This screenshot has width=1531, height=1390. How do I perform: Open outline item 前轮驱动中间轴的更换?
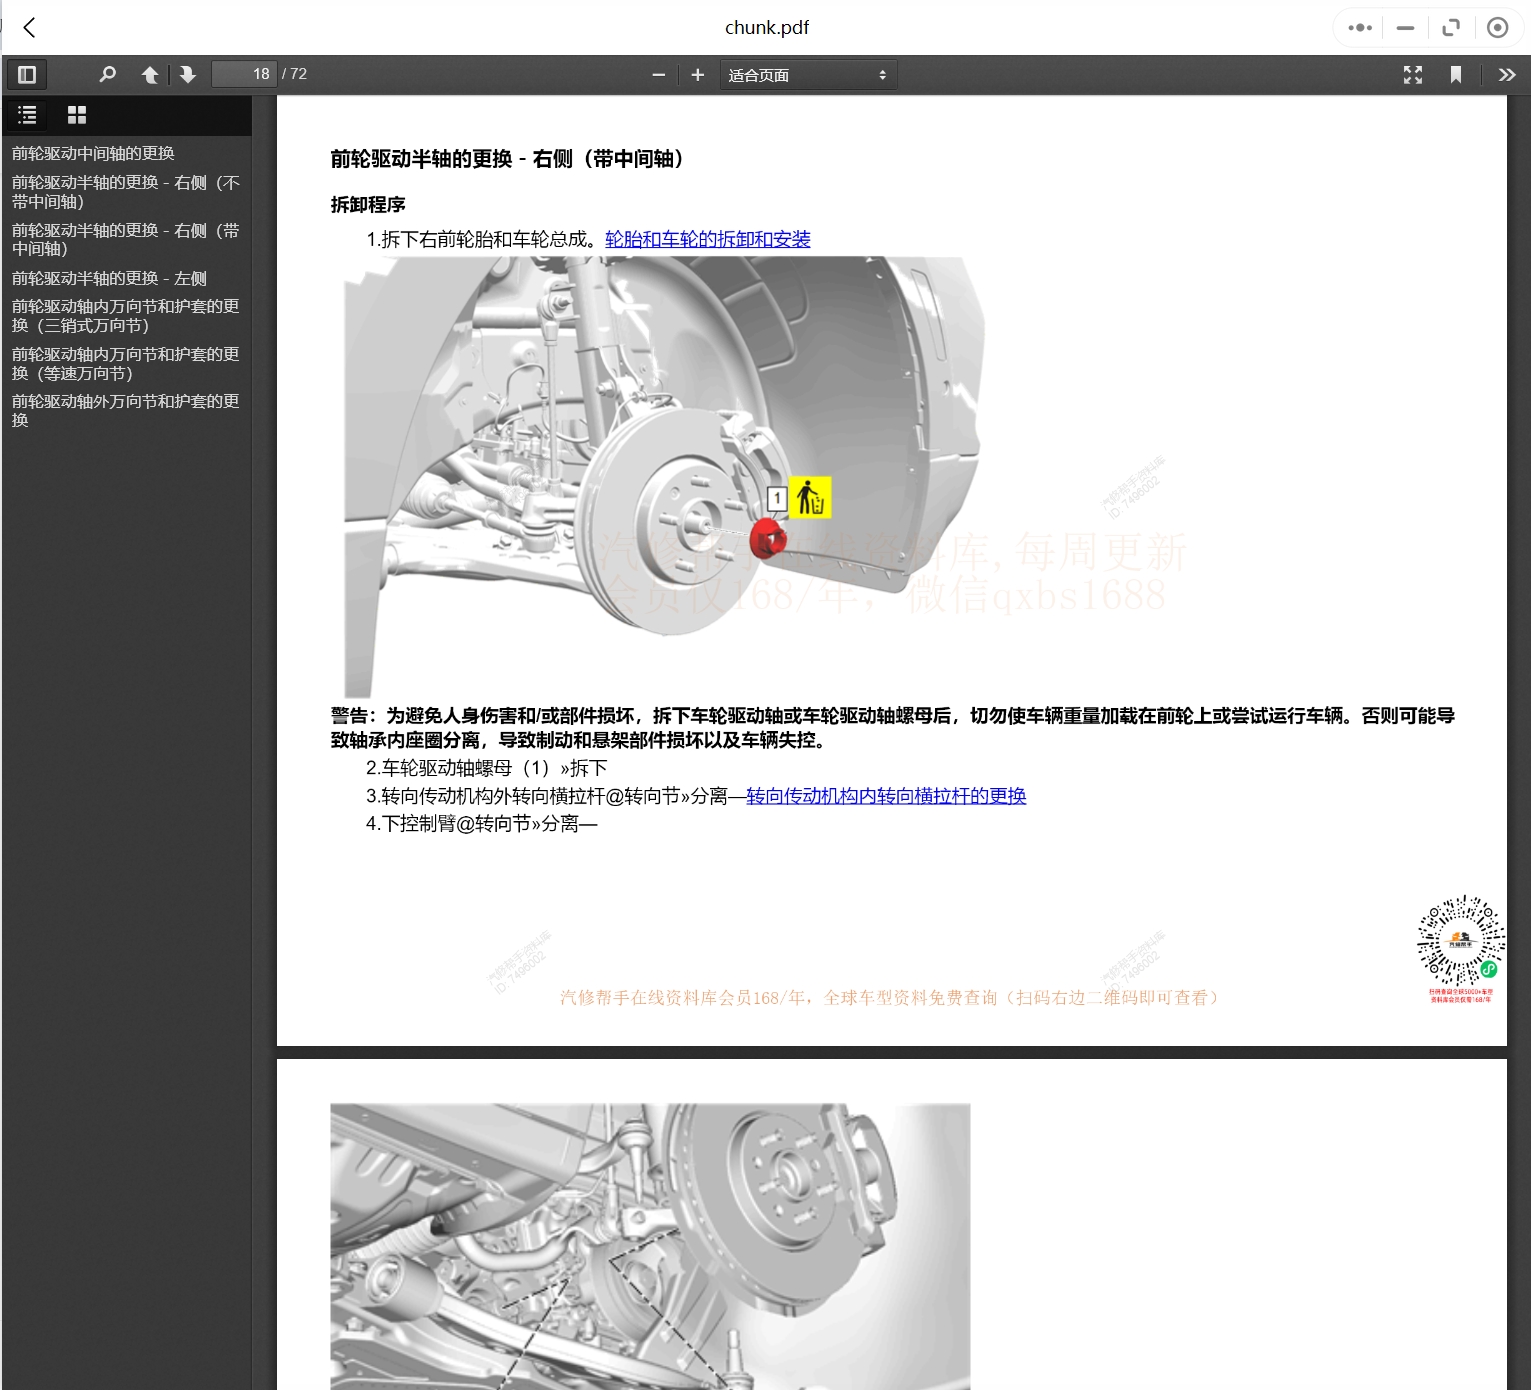click(x=93, y=153)
